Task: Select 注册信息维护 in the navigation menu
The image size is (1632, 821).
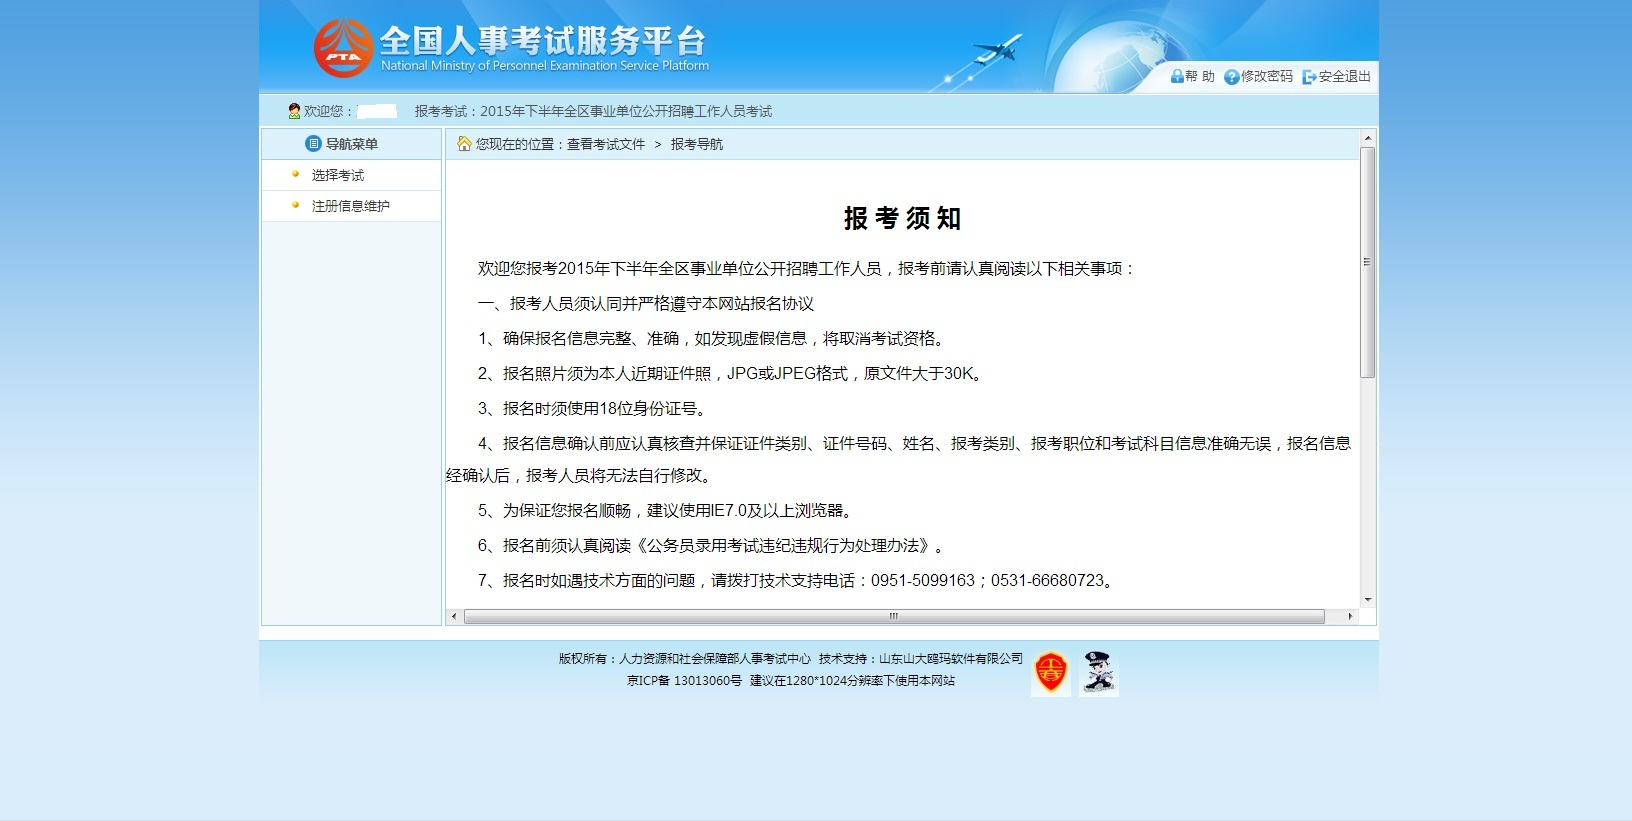Action: click(351, 206)
